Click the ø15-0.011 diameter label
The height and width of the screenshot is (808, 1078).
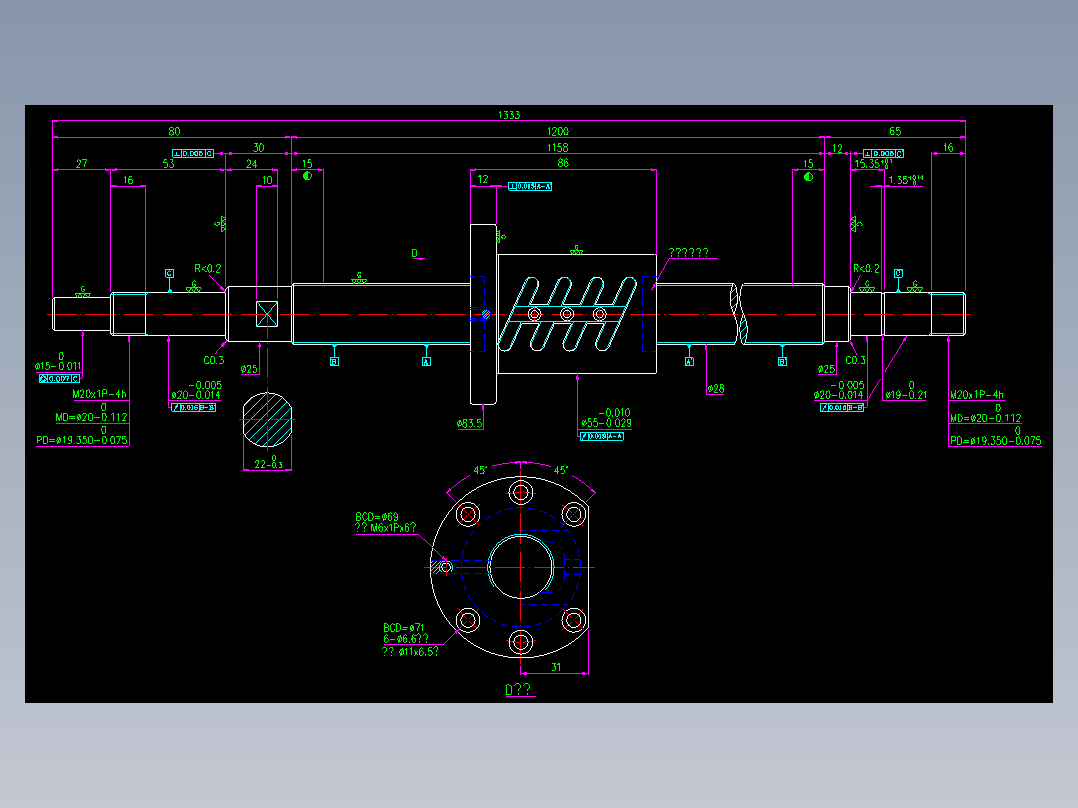pos(58,362)
